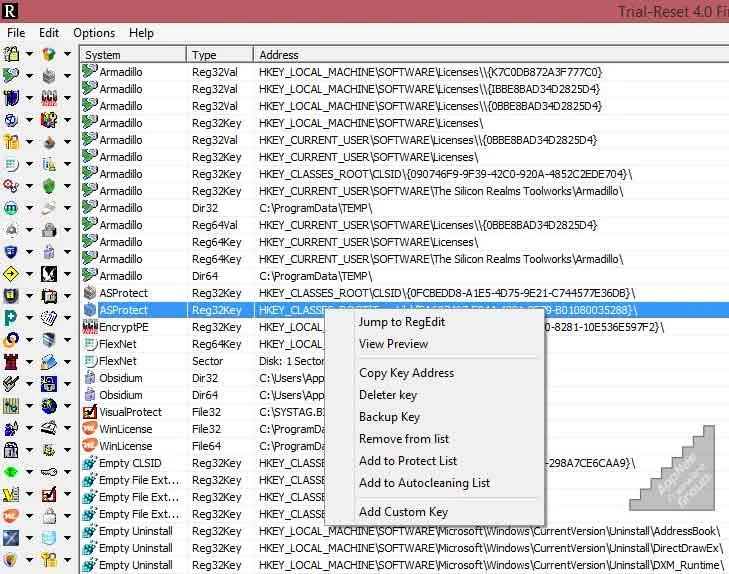Click the CCC EncryptPE icon in the sidebar
The image size is (729, 574).
(x=49, y=98)
